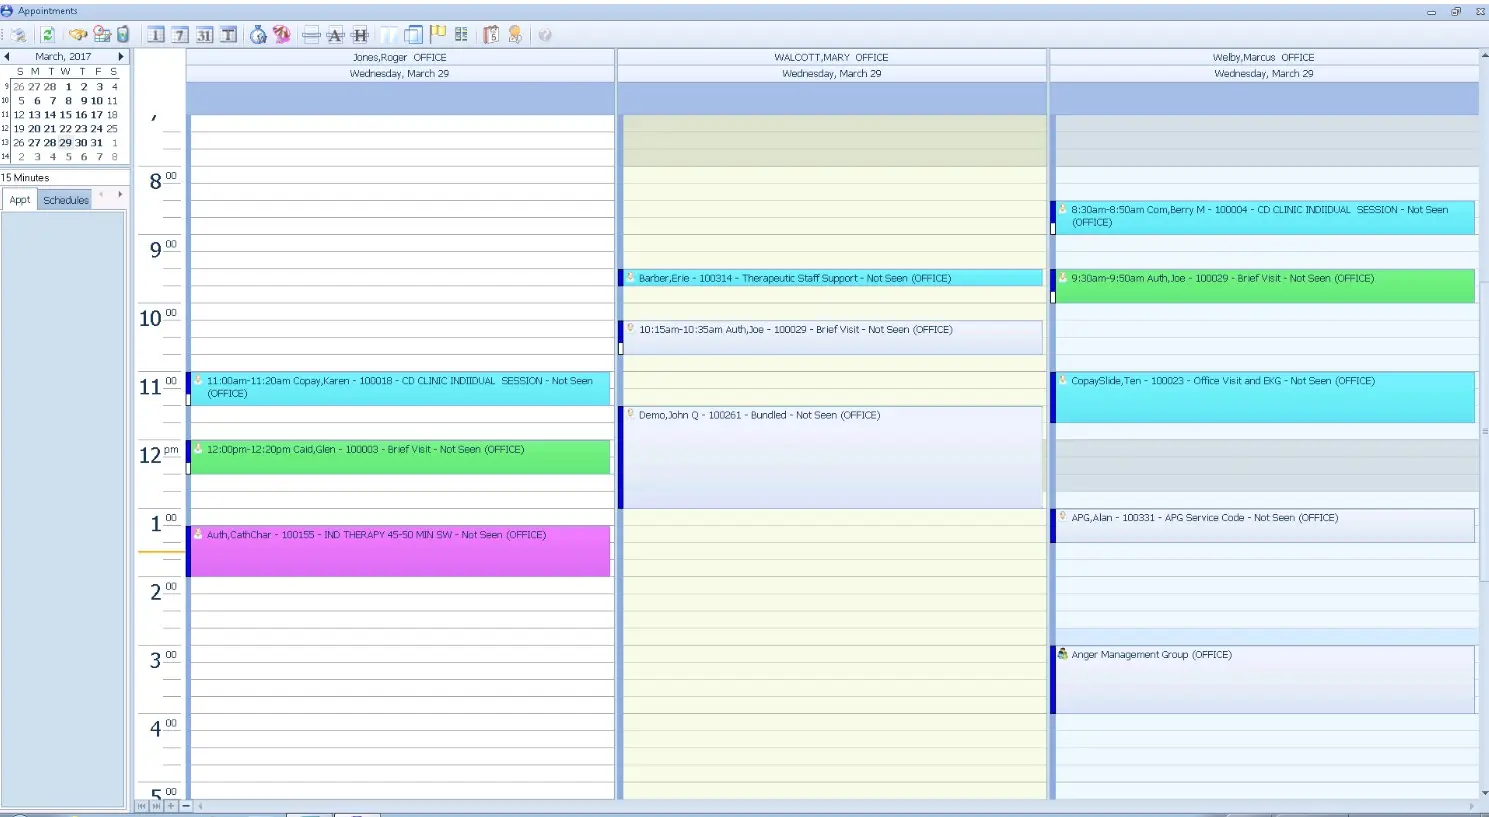Select the yellow flag toolbar icon
1489x817 pixels.
437,34
